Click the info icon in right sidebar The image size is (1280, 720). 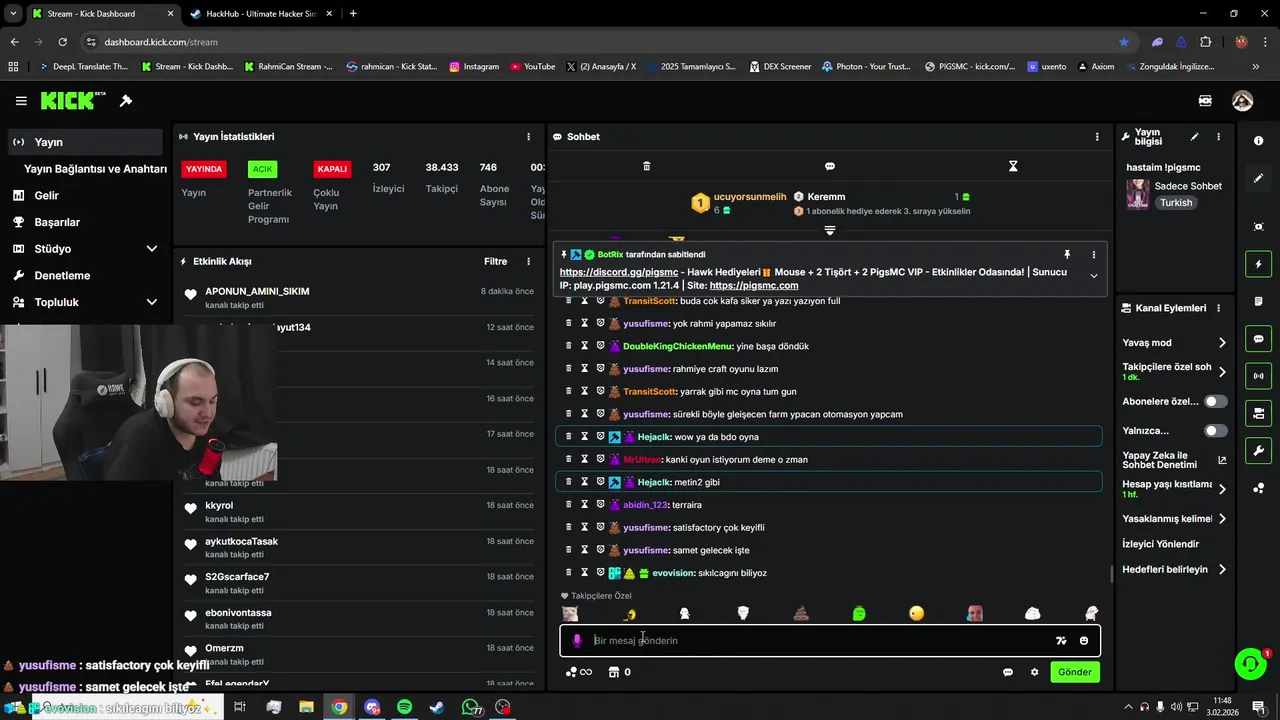tap(1258, 141)
